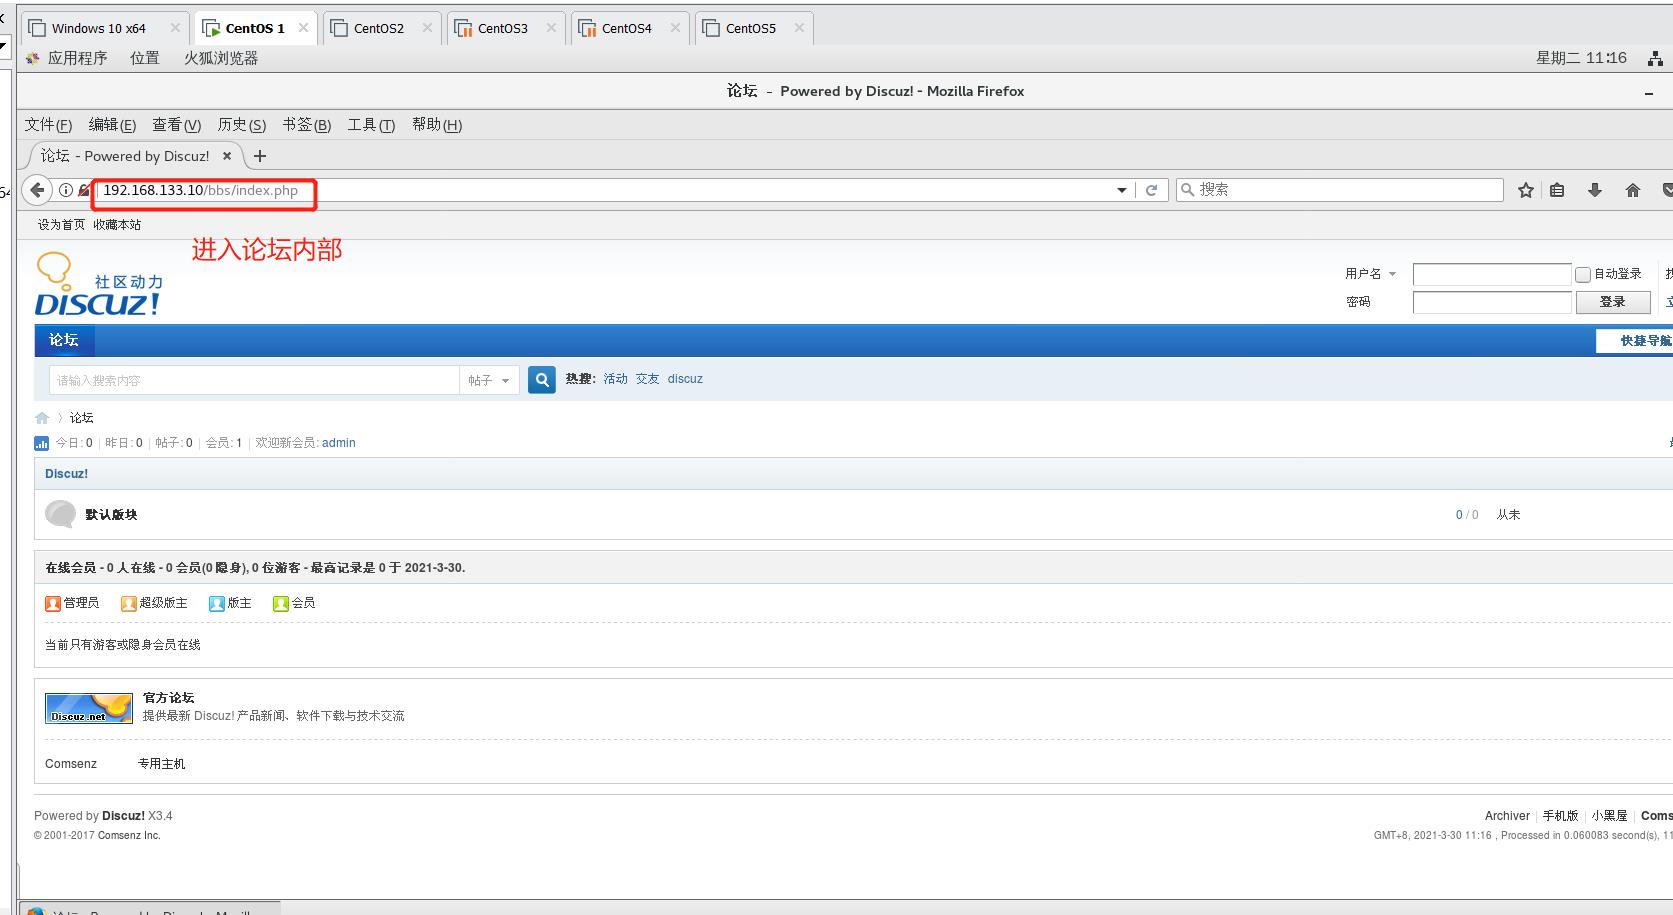Click the 用户名 input field

(1492, 274)
